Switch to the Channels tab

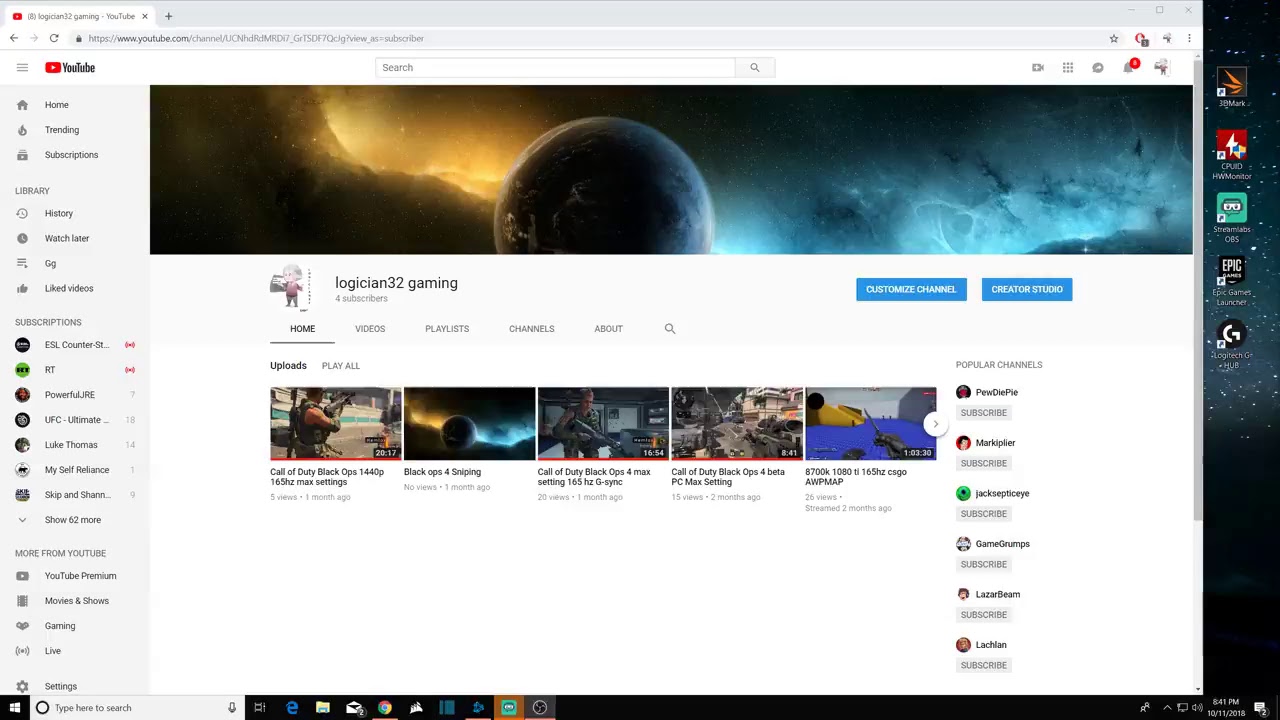pos(532,328)
